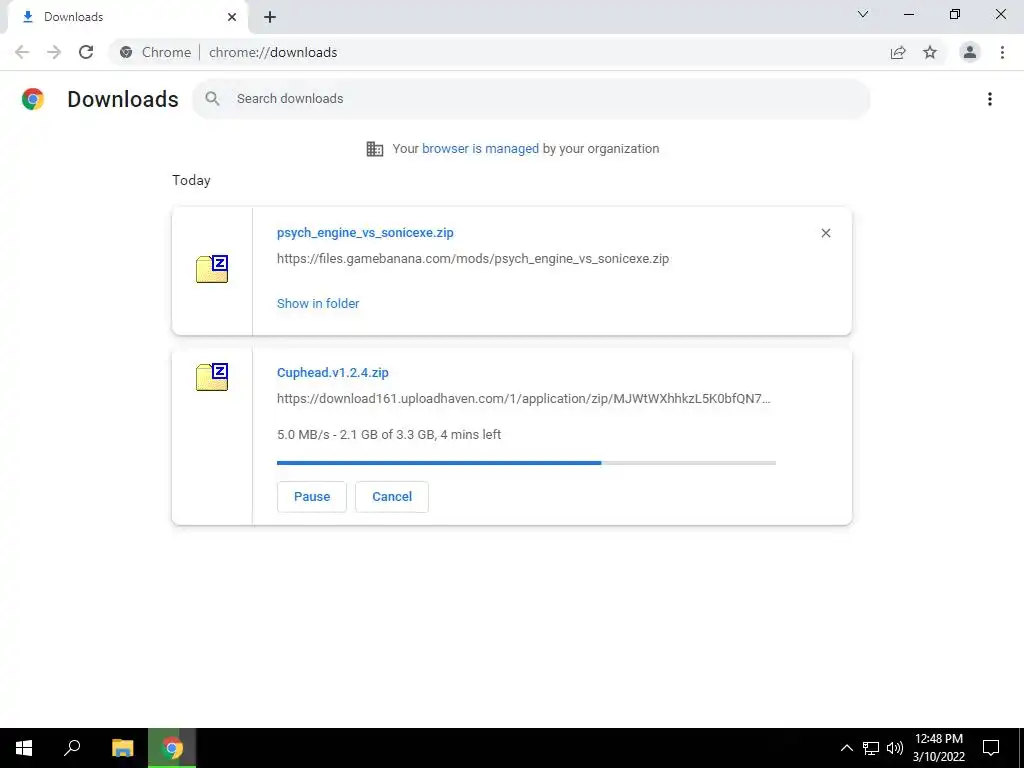Open the volume control in system tray
1024x768 pixels.
(895, 748)
